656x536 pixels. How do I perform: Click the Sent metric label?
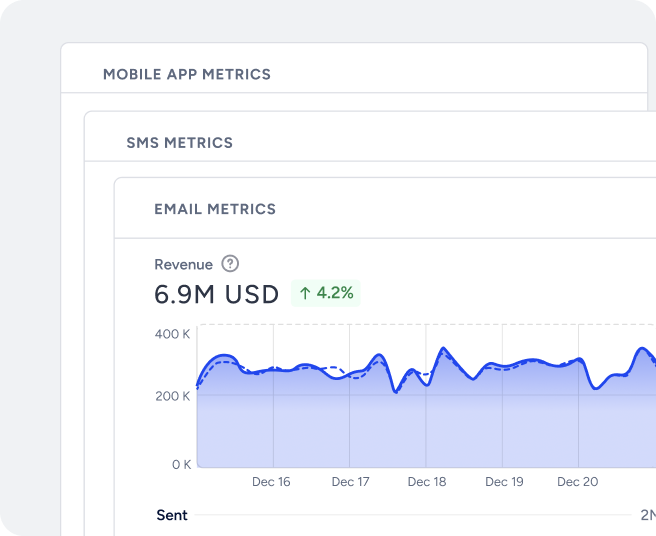point(172,515)
